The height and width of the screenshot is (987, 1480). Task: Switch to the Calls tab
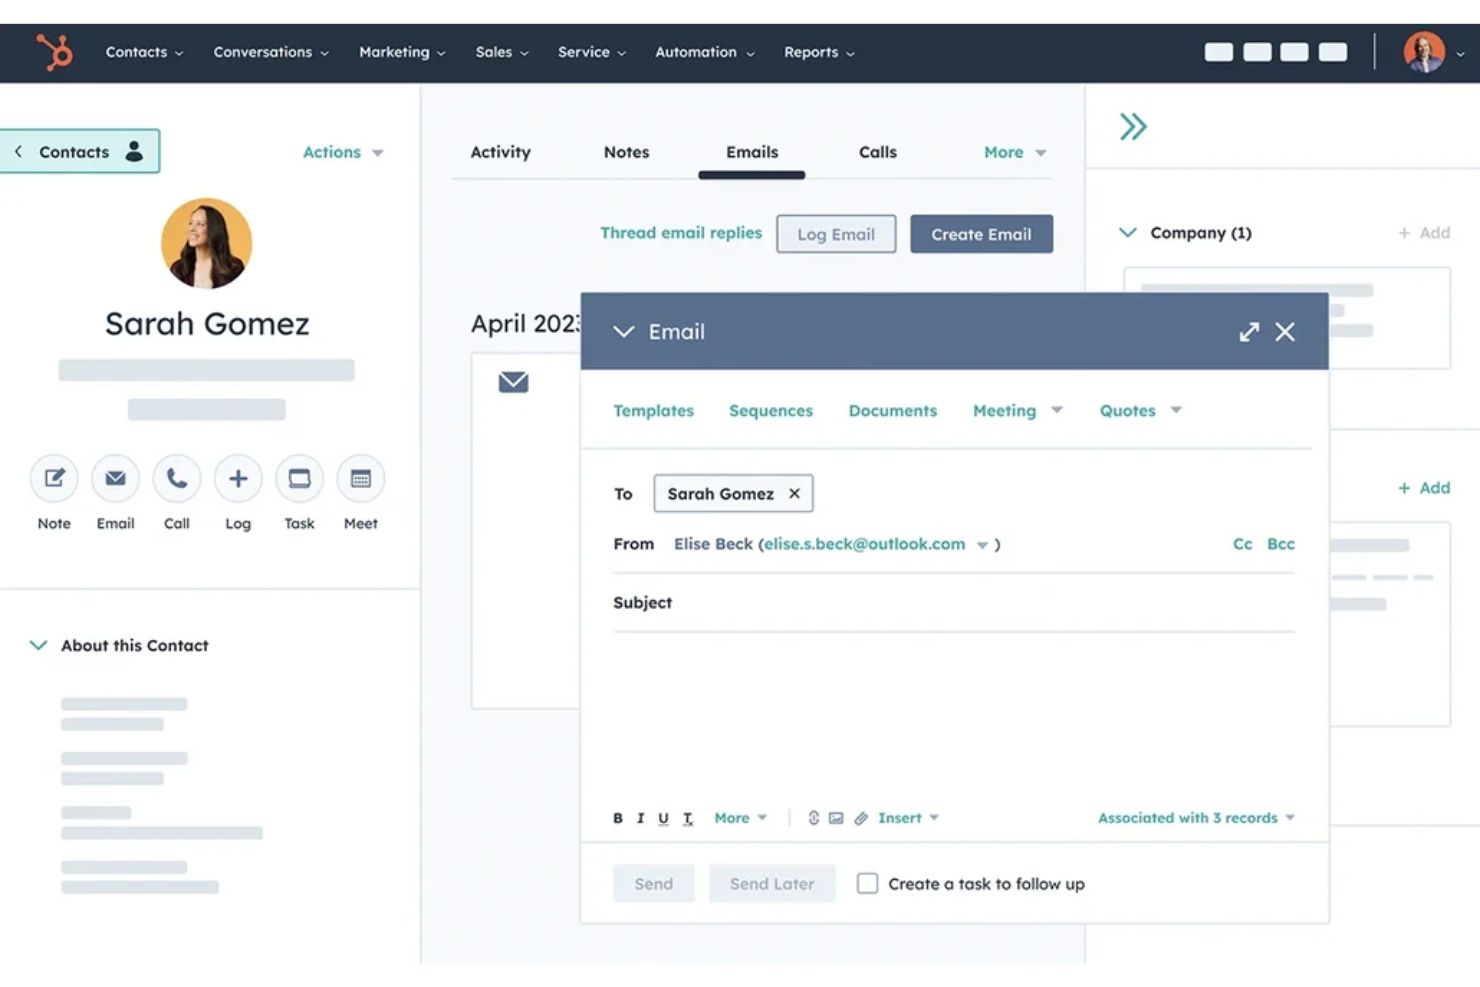[x=877, y=152]
